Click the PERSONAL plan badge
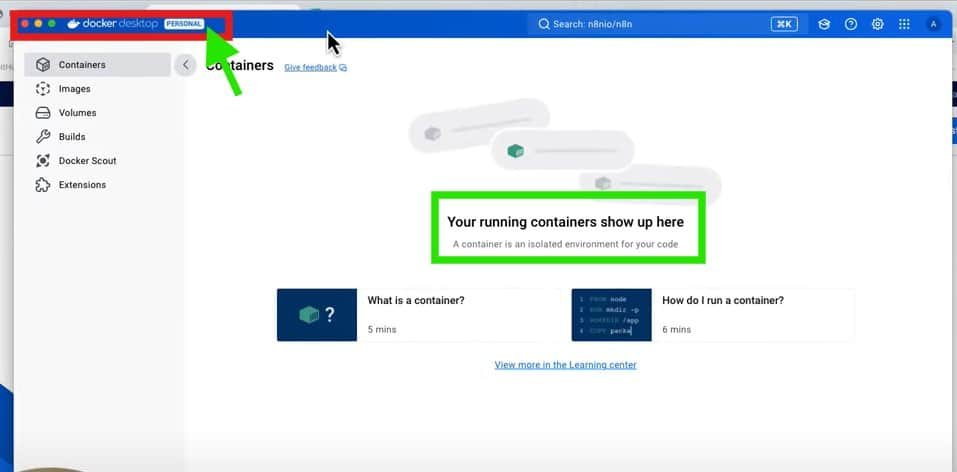This screenshot has width=957, height=472. click(184, 24)
